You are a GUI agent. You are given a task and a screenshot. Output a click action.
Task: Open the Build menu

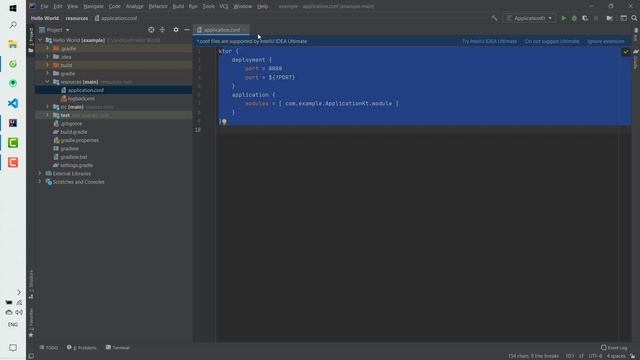click(x=178, y=7)
